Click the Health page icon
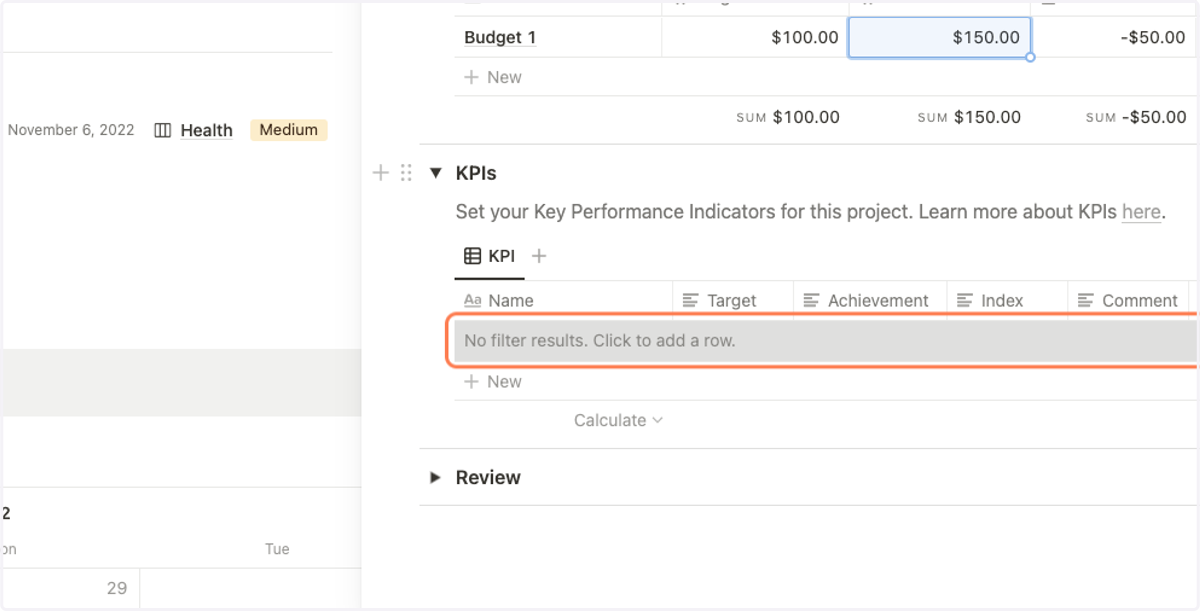This screenshot has width=1200, height=611. click(x=163, y=130)
